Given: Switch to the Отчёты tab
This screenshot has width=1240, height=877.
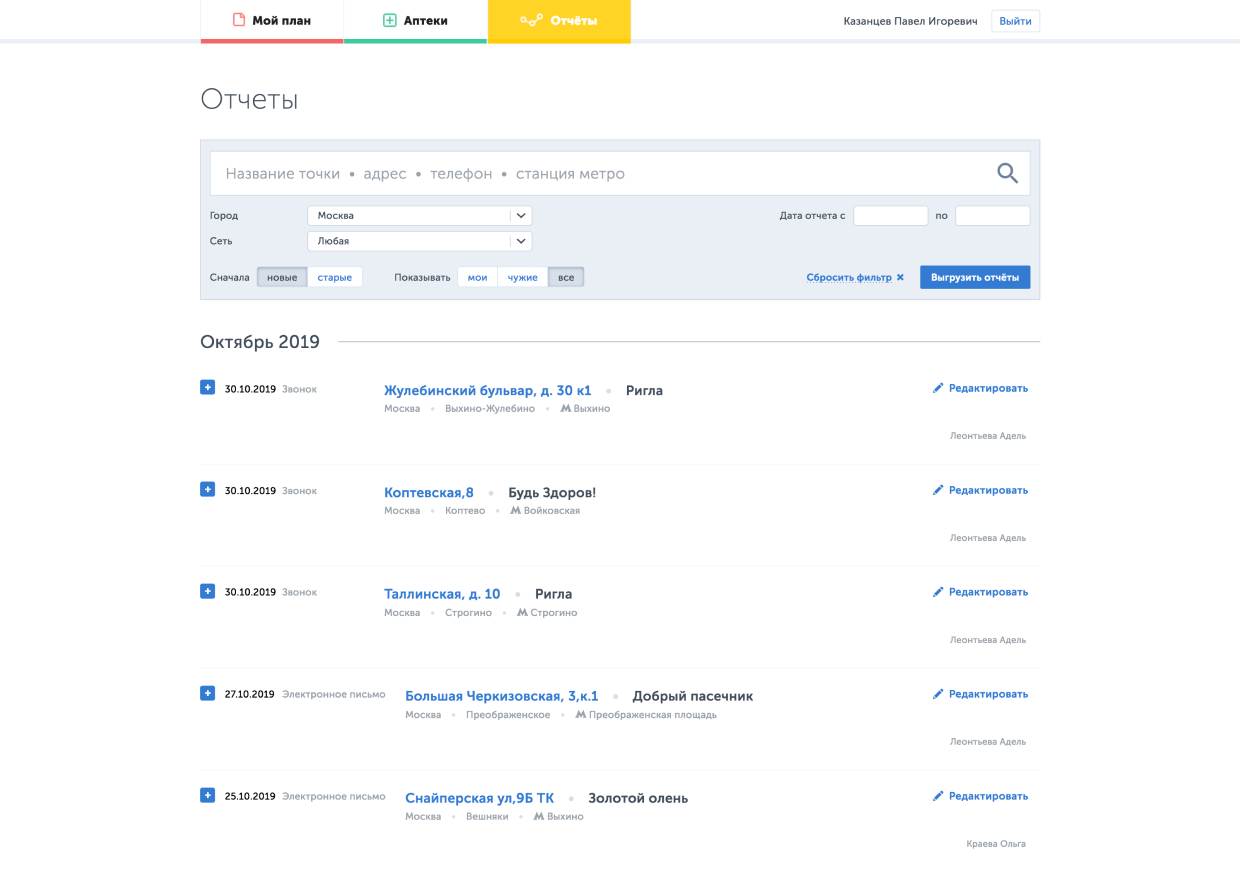Looking at the screenshot, I should [559, 21].
